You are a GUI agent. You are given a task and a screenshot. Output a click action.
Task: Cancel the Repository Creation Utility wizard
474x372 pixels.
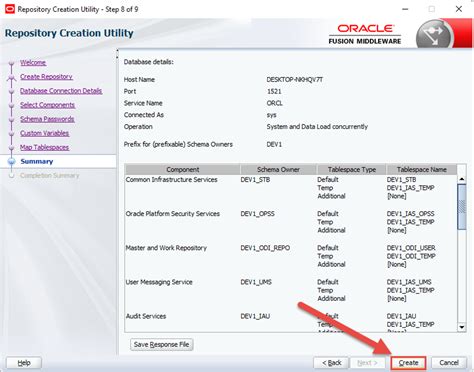click(x=449, y=363)
